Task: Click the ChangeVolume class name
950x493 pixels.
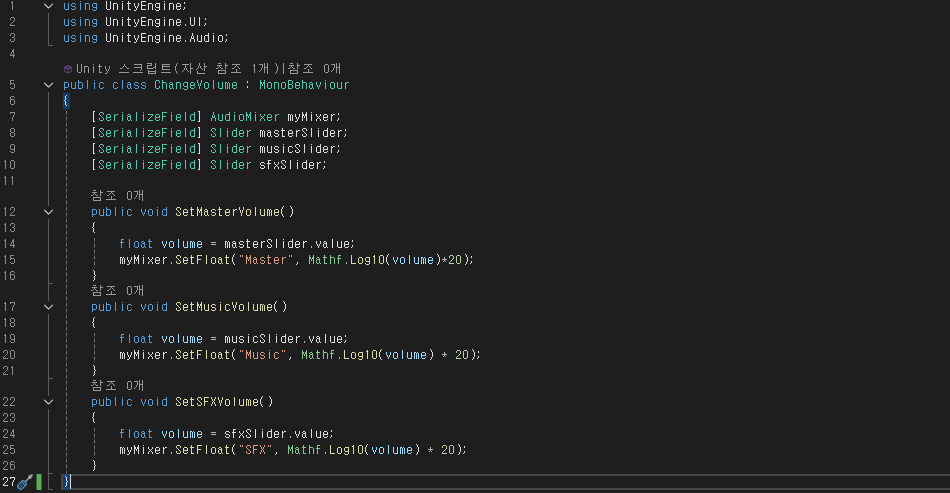Action: (x=196, y=85)
